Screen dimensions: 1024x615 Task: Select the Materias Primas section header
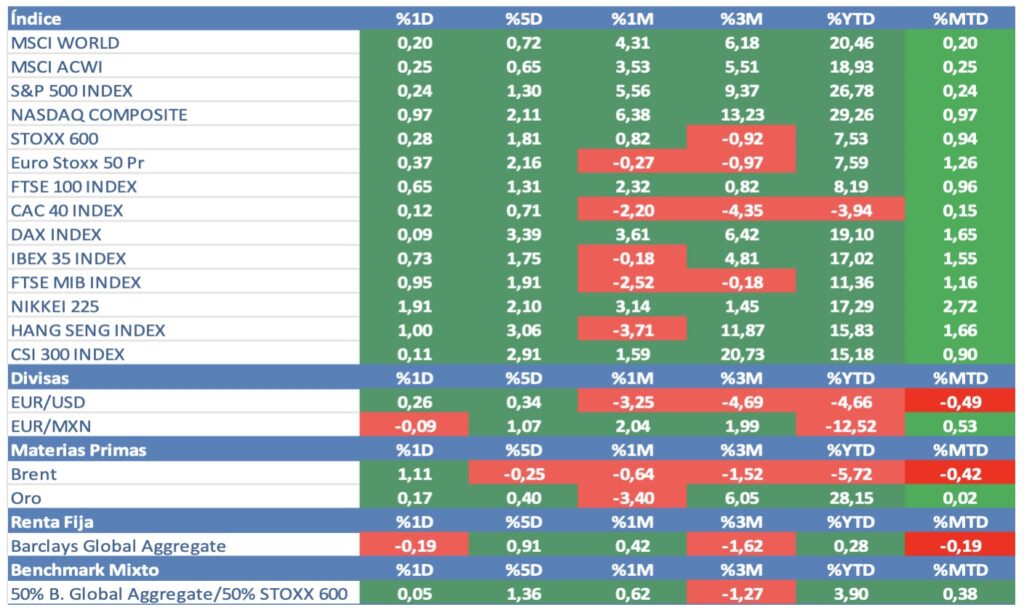(78, 450)
